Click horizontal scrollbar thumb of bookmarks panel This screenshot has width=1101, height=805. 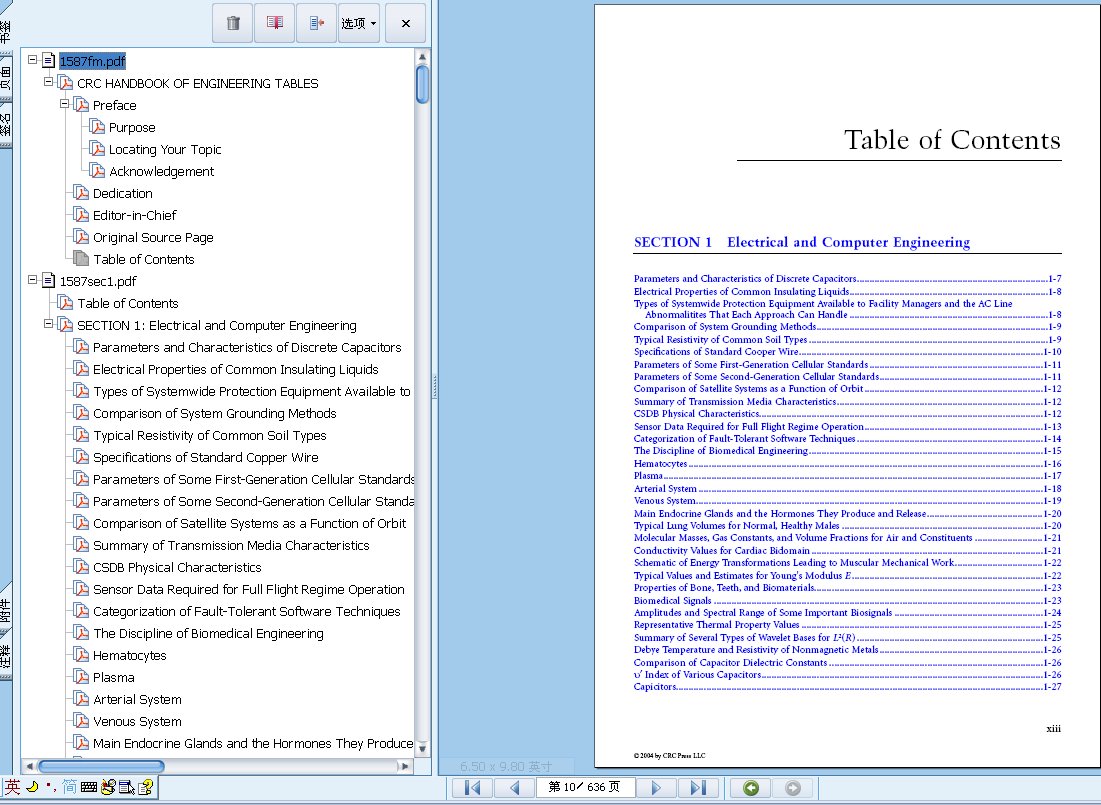pyautogui.click(x=101, y=766)
